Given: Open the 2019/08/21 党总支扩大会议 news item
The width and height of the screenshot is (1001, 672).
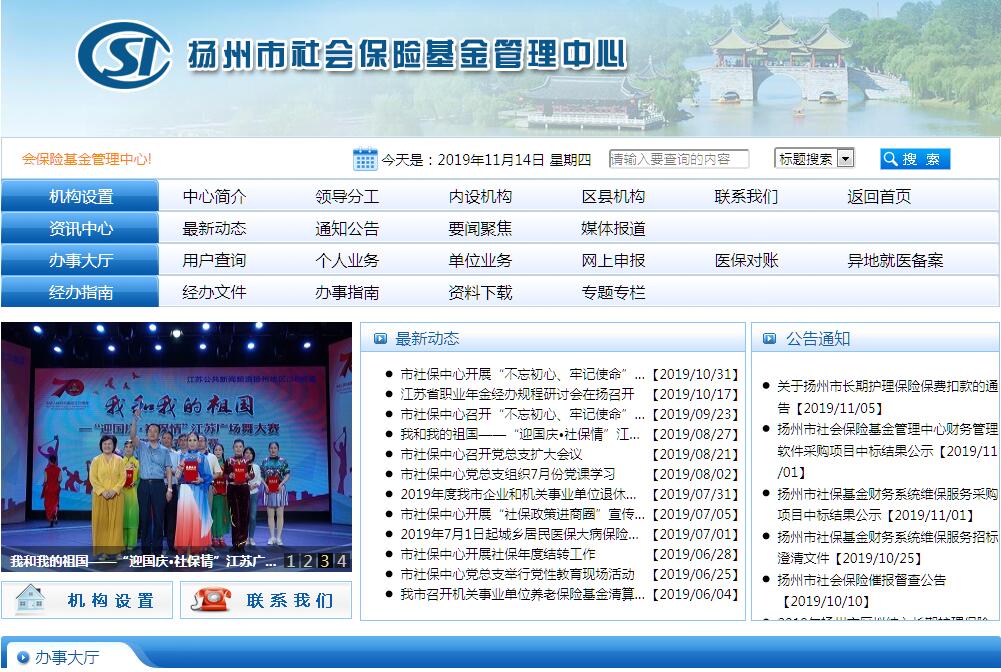Looking at the screenshot, I should (490, 454).
